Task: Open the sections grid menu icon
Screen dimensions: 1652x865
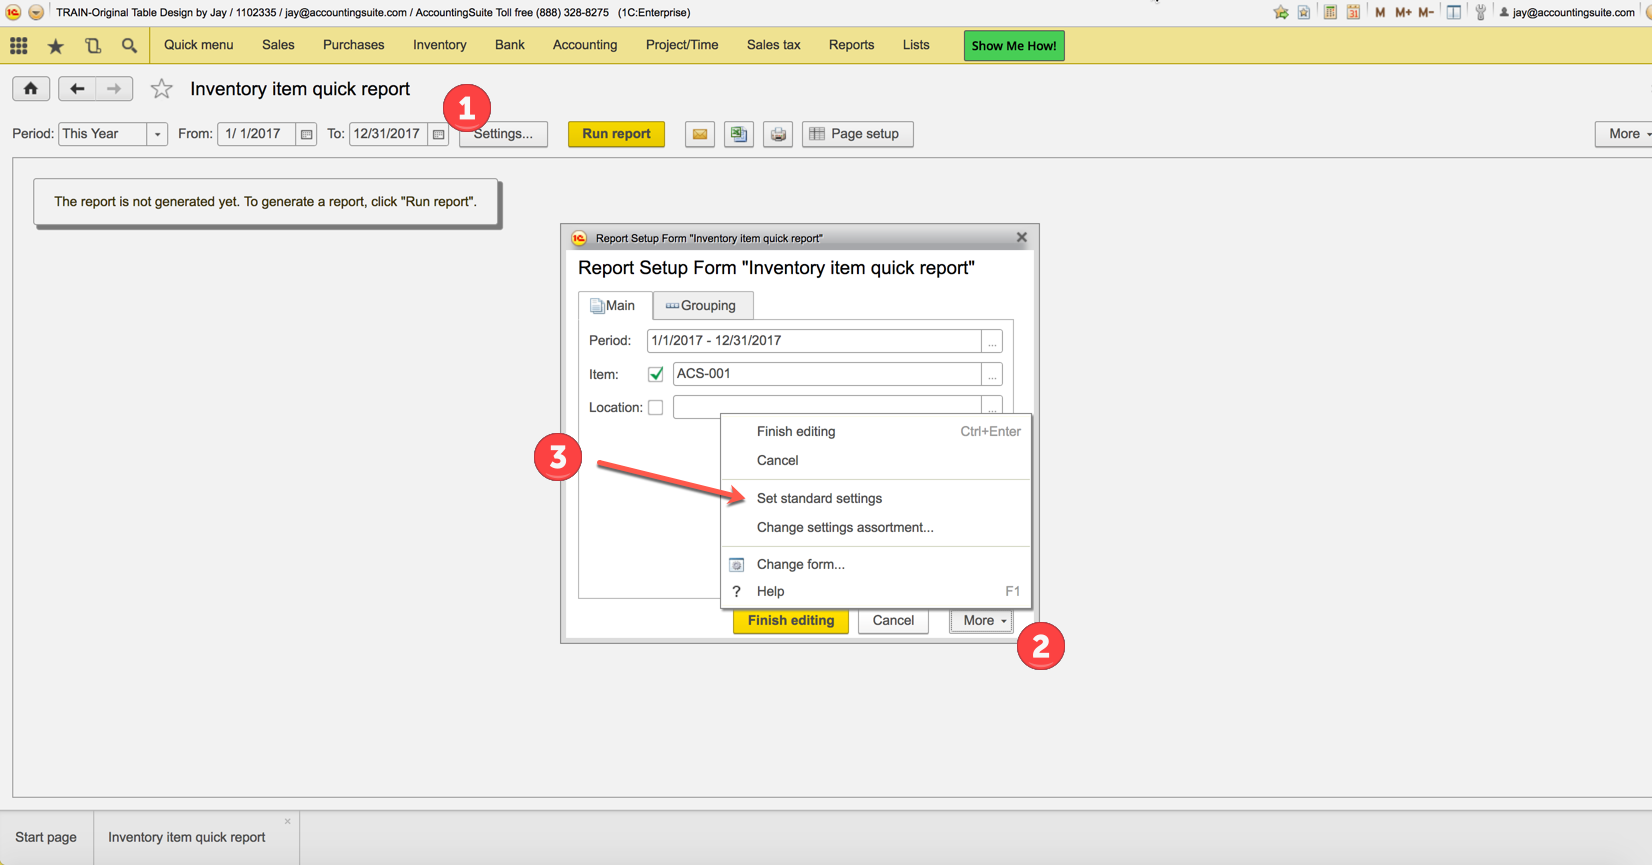Action: (19, 45)
